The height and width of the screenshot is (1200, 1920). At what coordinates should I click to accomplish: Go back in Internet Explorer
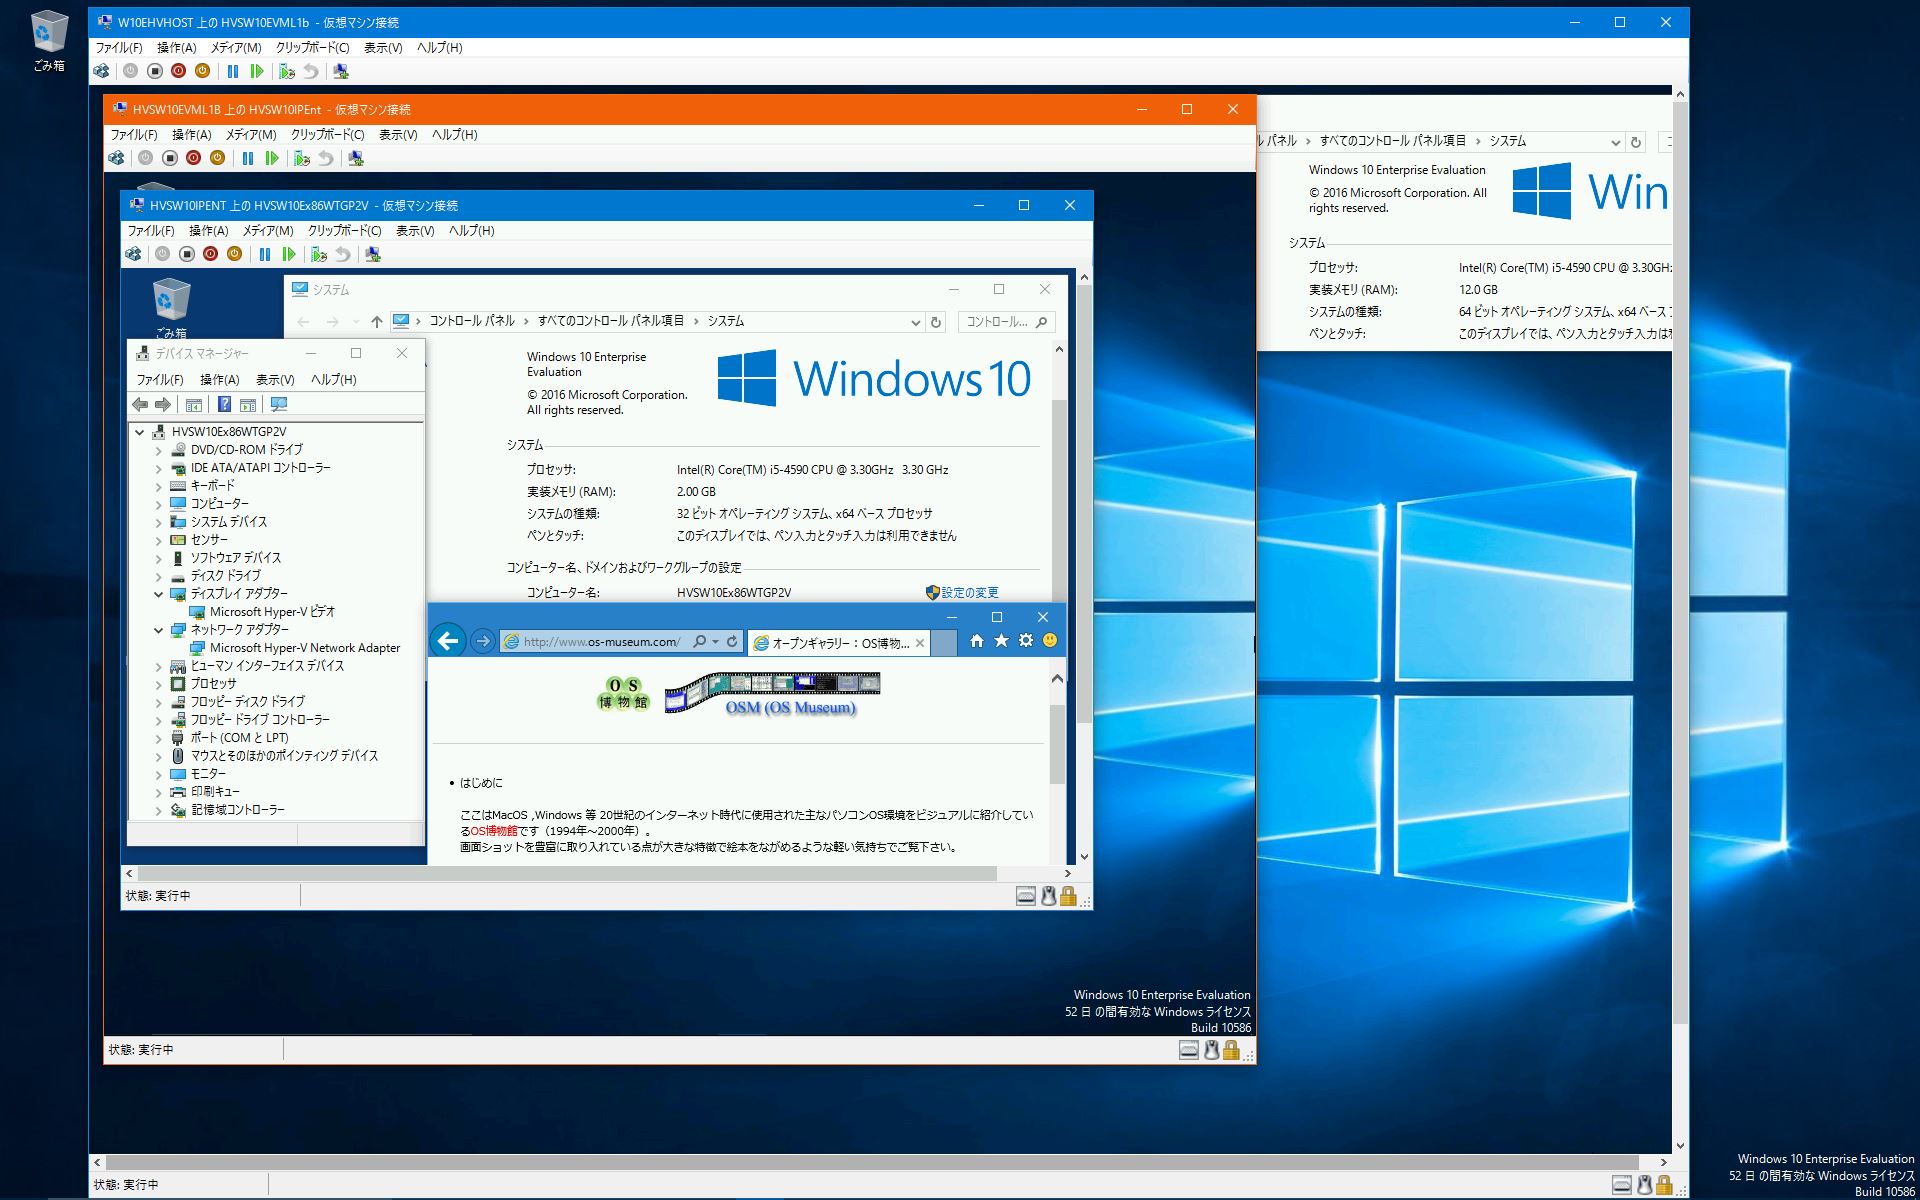coord(449,641)
